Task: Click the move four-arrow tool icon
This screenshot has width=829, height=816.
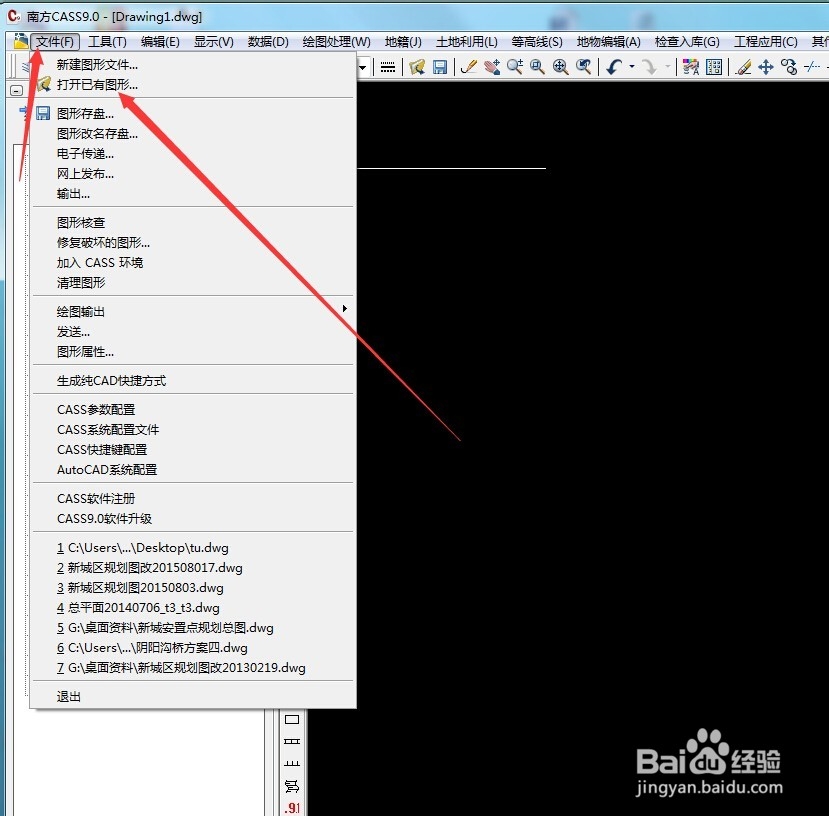Action: 766,67
